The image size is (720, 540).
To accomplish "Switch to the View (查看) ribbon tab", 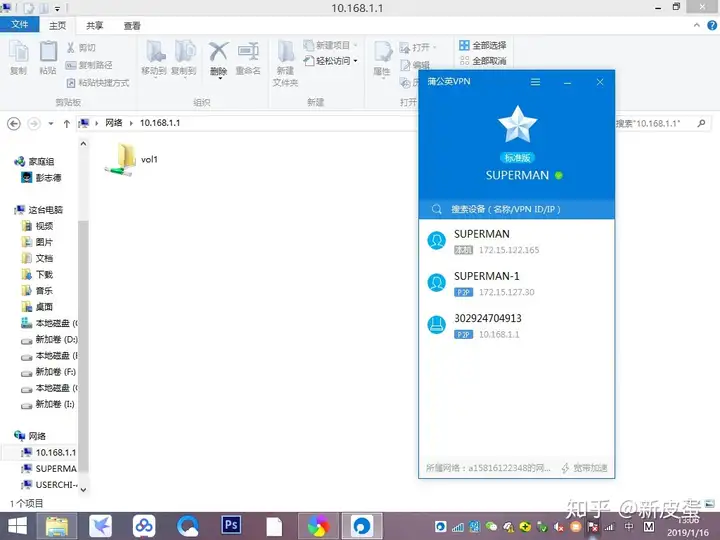I will pyautogui.click(x=132, y=26).
